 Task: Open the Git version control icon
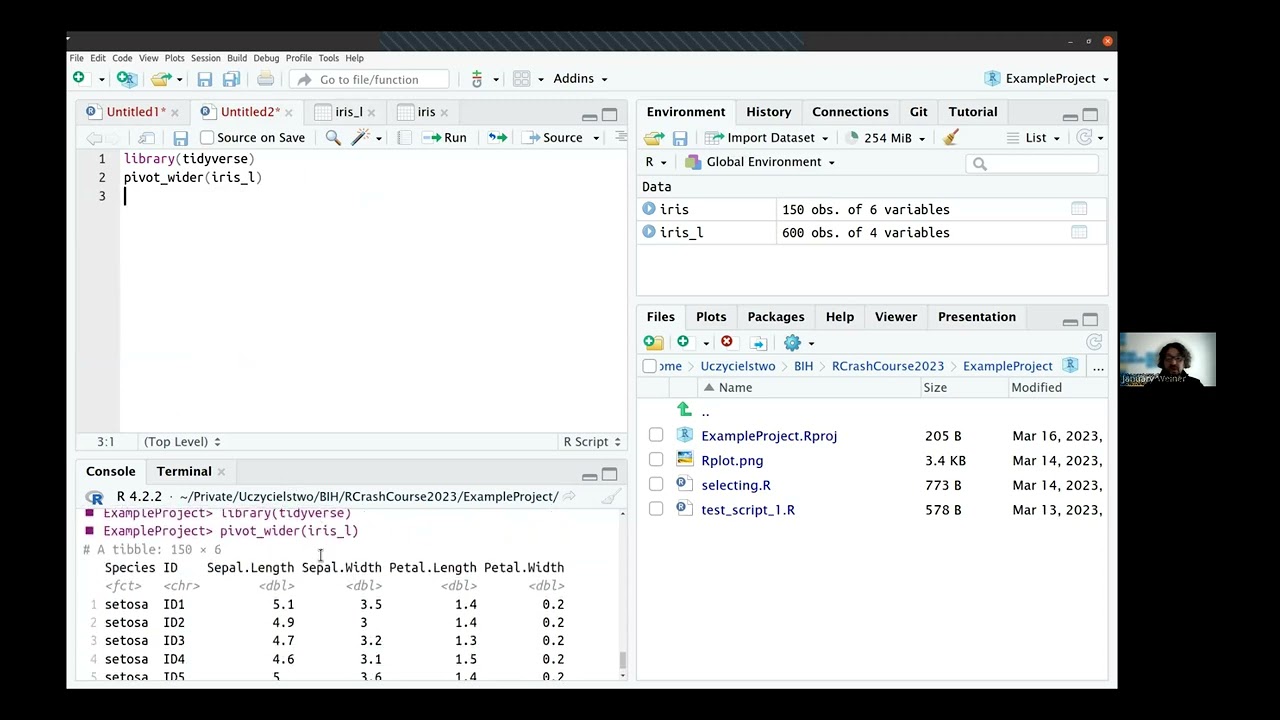pyautogui.click(x=477, y=79)
